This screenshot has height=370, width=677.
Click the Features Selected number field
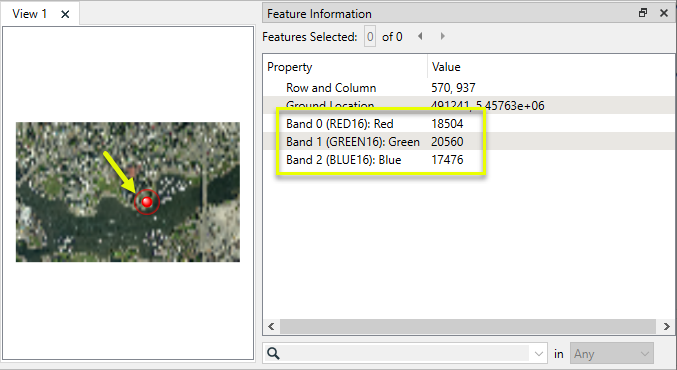coord(370,36)
